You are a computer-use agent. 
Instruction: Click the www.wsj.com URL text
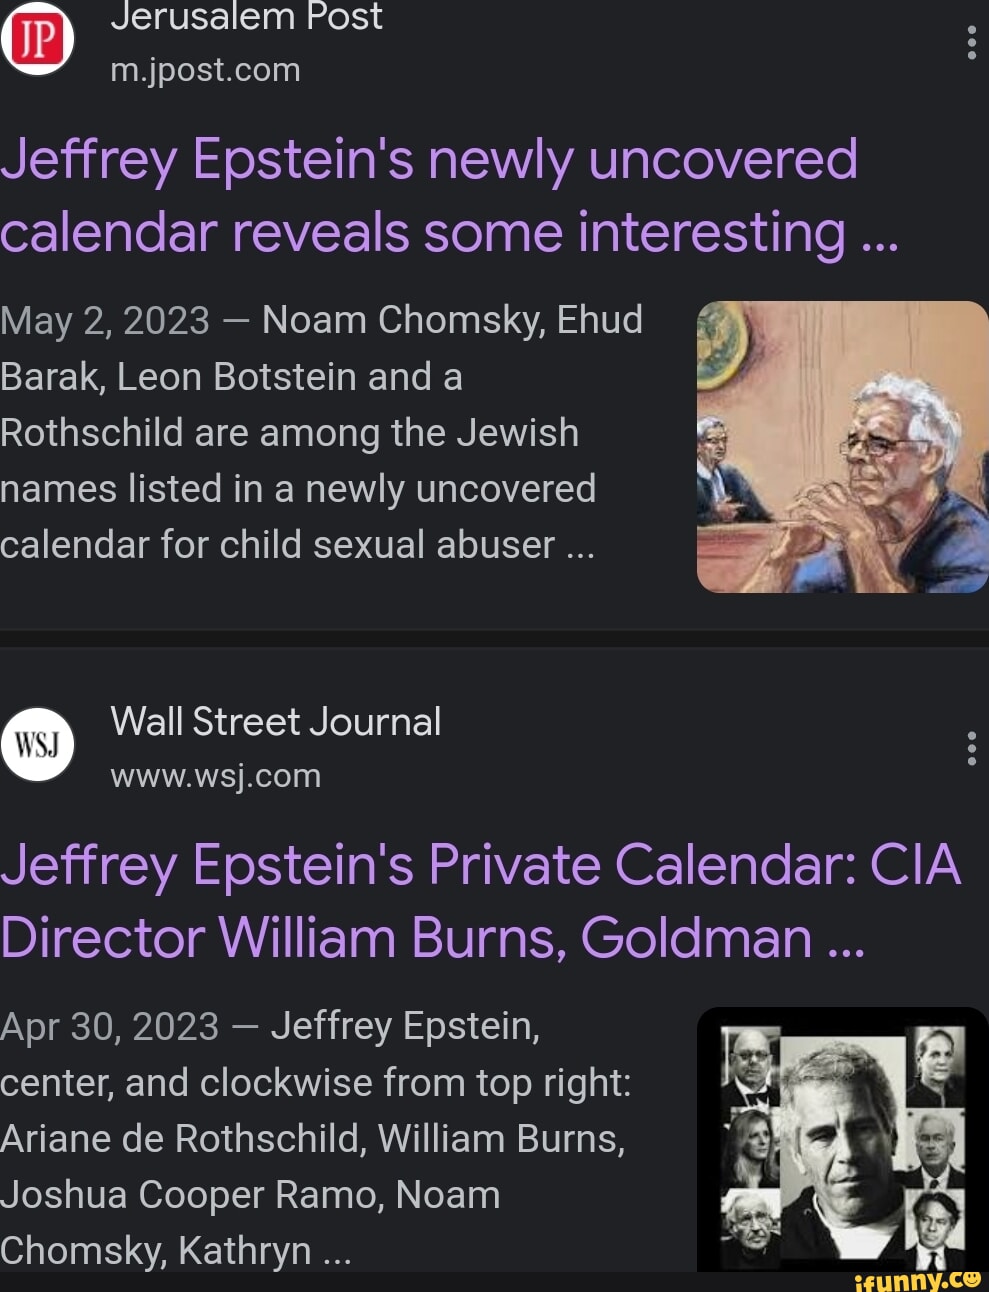(215, 775)
